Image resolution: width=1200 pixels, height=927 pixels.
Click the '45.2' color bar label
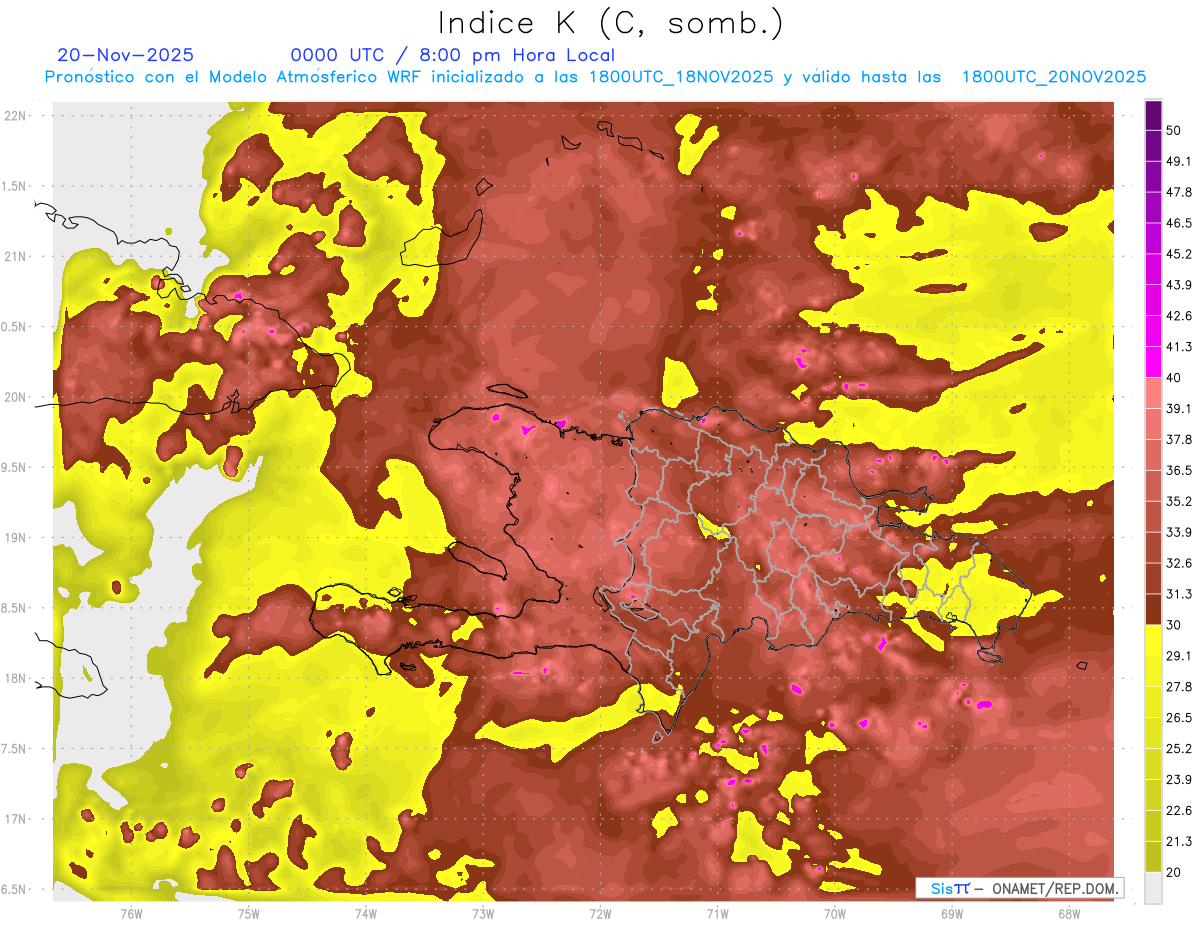click(1179, 254)
